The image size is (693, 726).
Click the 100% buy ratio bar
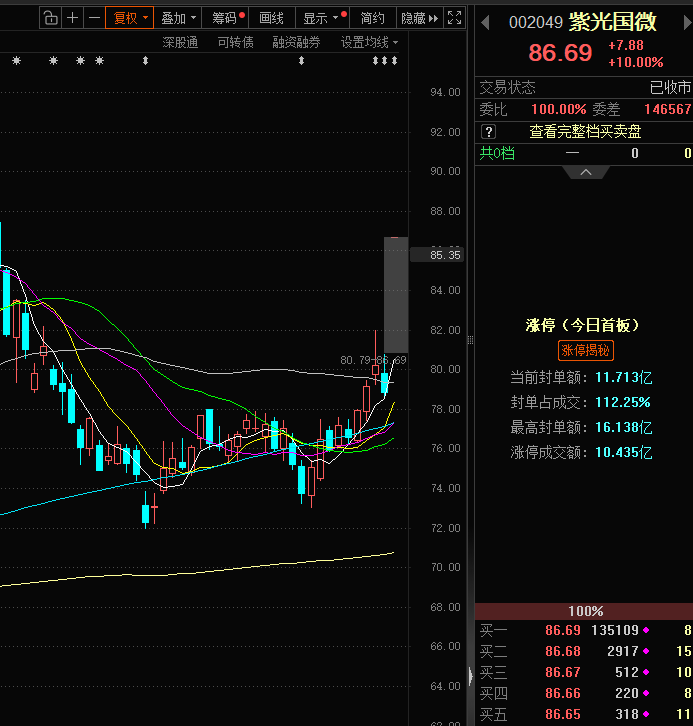coord(584,611)
